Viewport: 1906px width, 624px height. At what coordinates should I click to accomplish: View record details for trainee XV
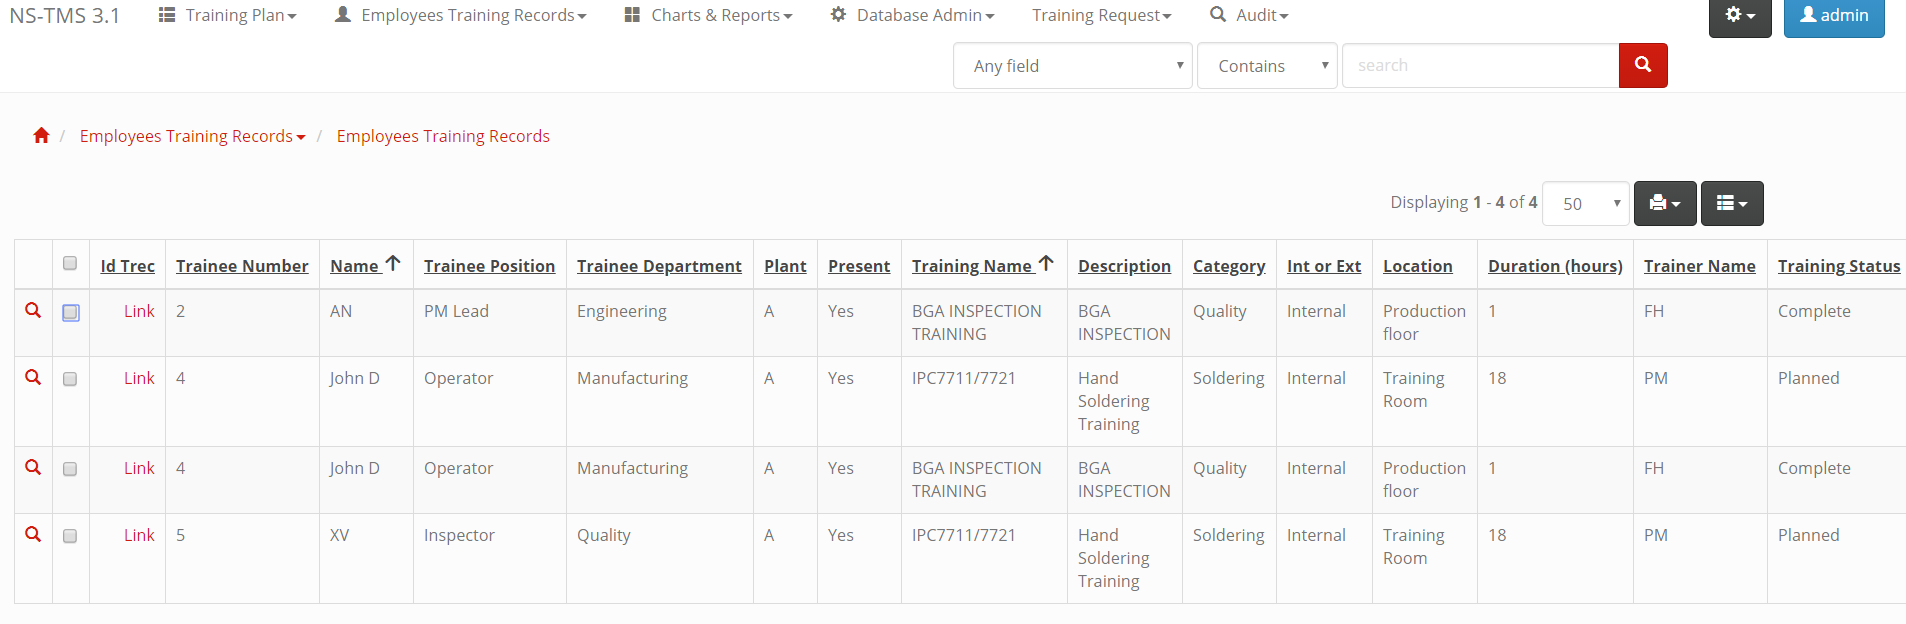click(x=33, y=535)
